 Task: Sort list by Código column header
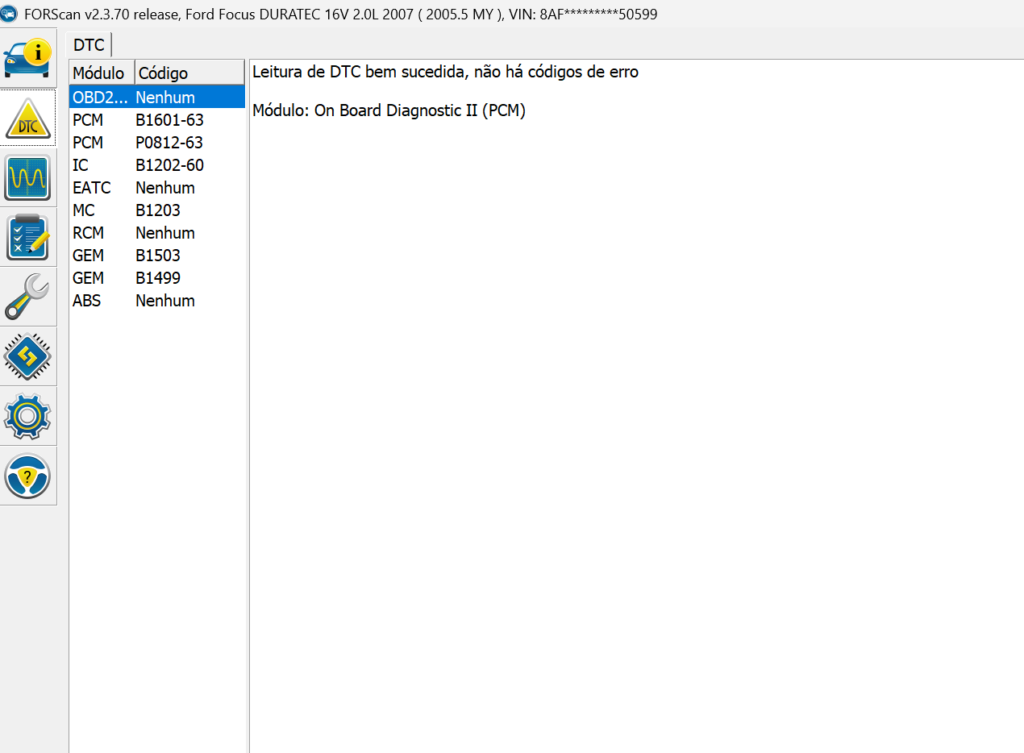(188, 73)
